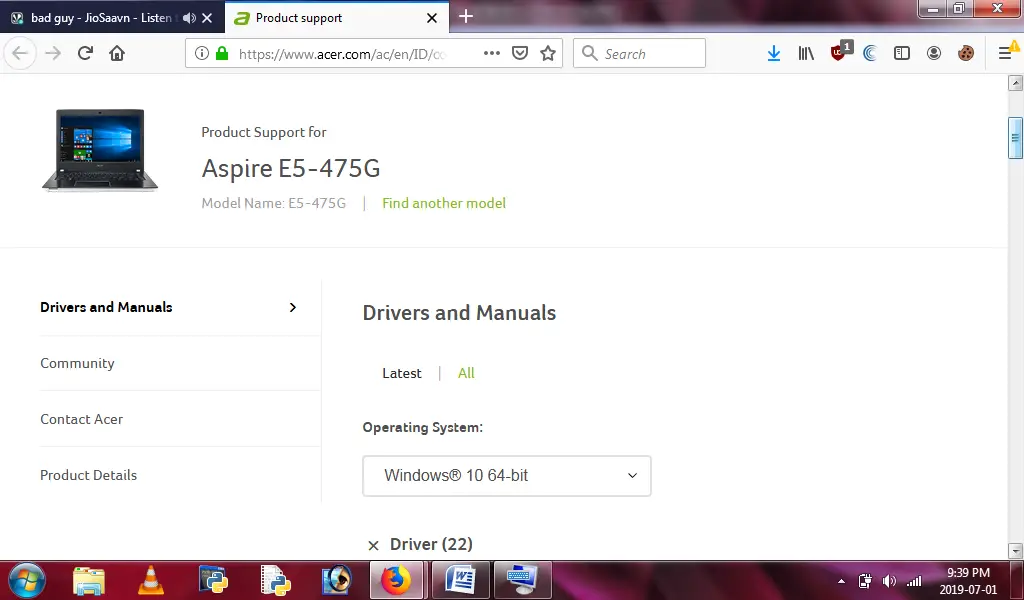
Task: Launch VLC media player from taskbar
Action: 151,580
